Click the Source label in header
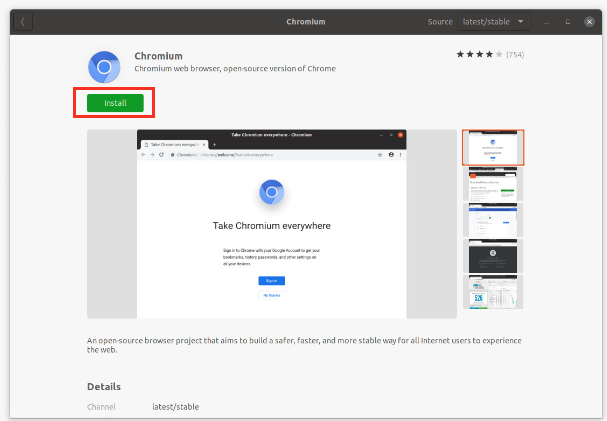This screenshot has height=421, width=607. pyautogui.click(x=440, y=22)
